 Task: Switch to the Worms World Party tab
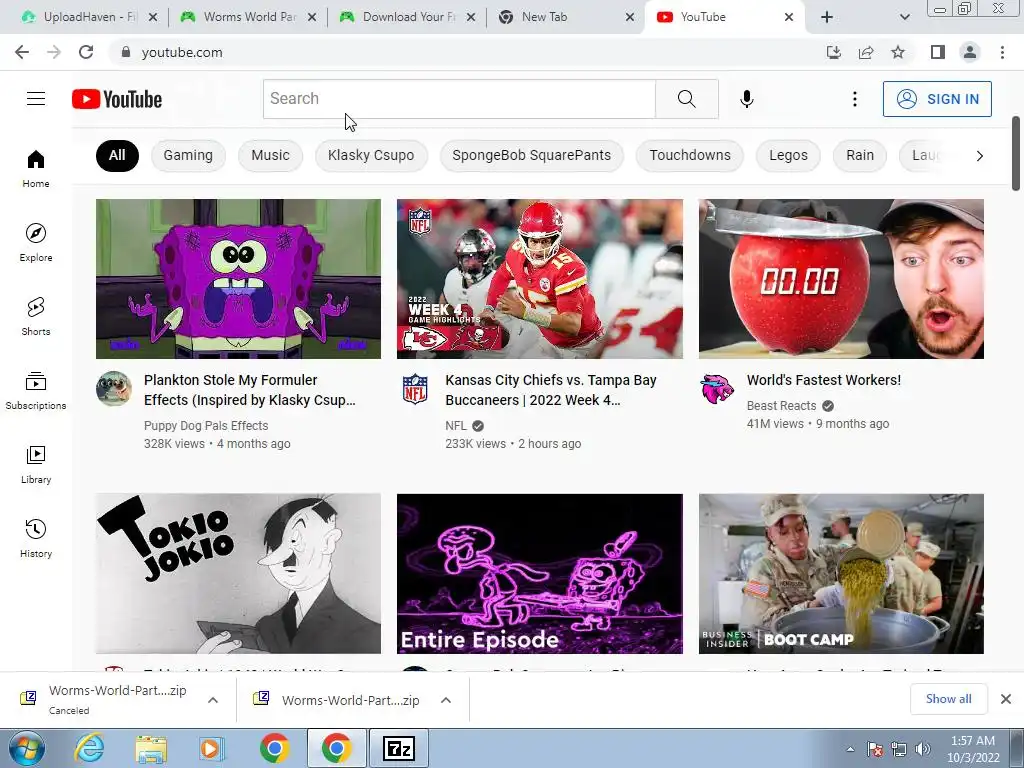coord(249,17)
